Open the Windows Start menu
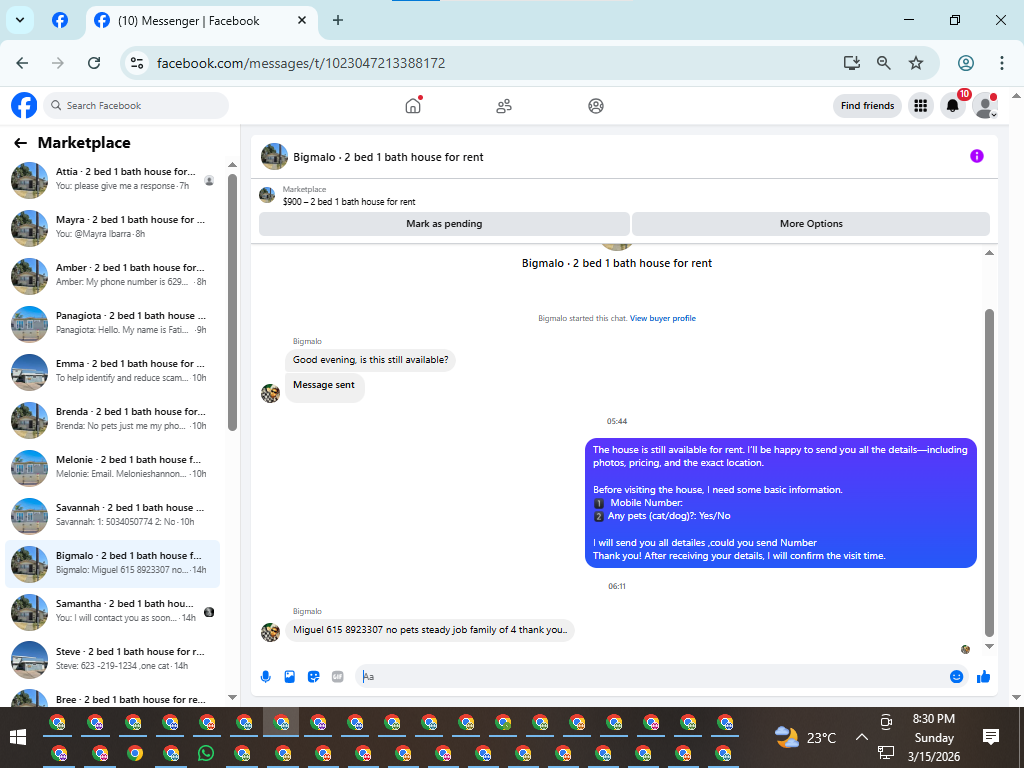The width and height of the screenshot is (1024, 768). coord(18,737)
